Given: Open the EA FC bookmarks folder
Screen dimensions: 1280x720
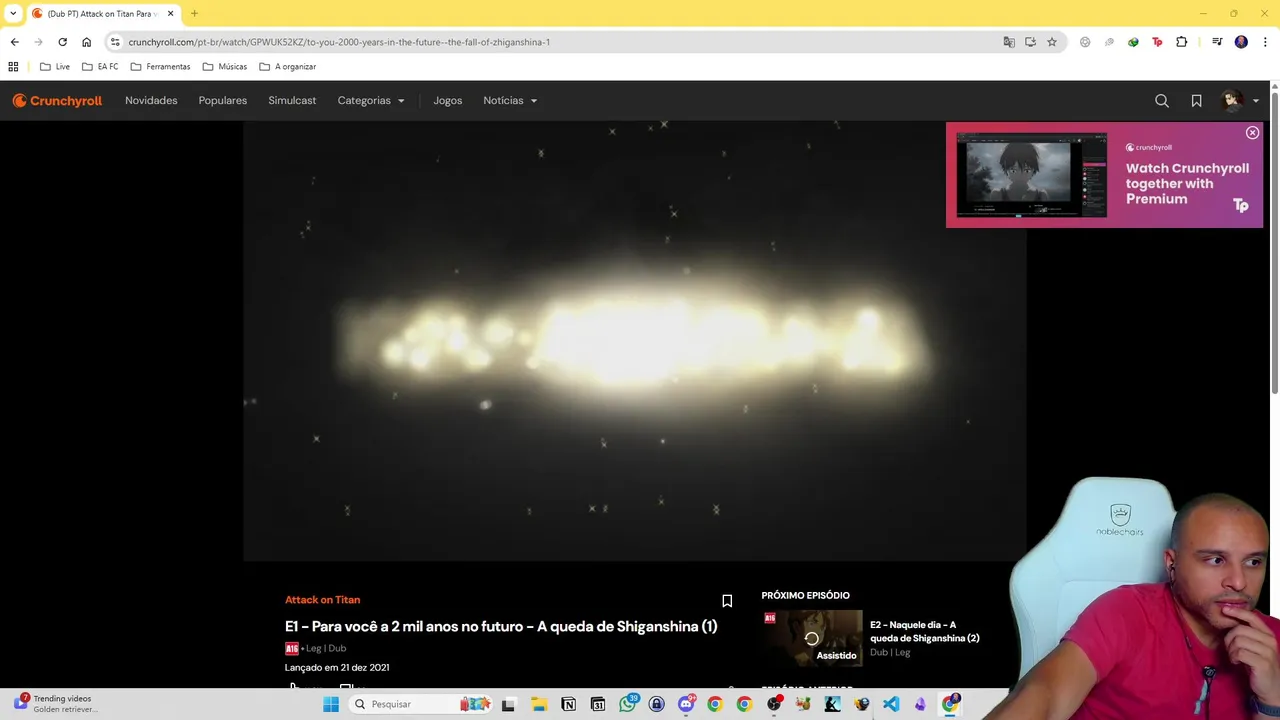Looking at the screenshot, I should (100, 67).
